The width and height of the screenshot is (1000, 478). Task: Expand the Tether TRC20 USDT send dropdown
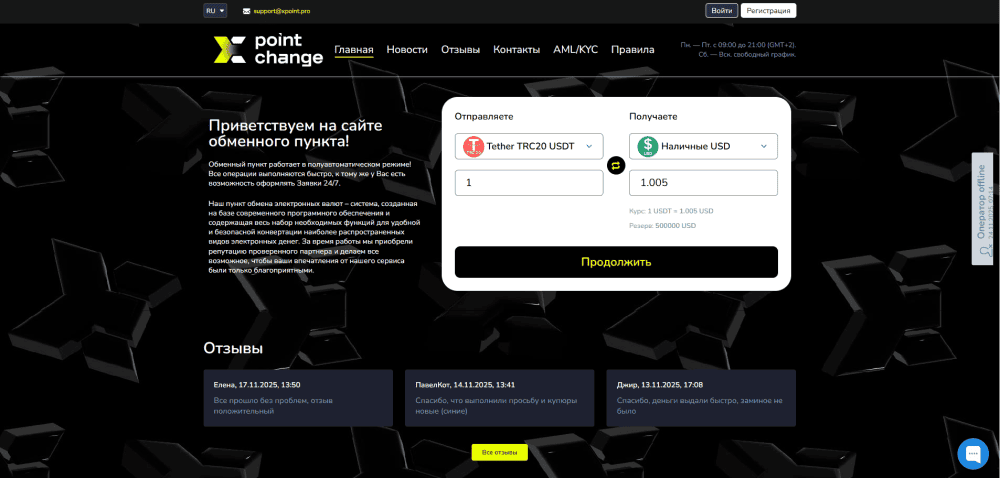tap(589, 146)
